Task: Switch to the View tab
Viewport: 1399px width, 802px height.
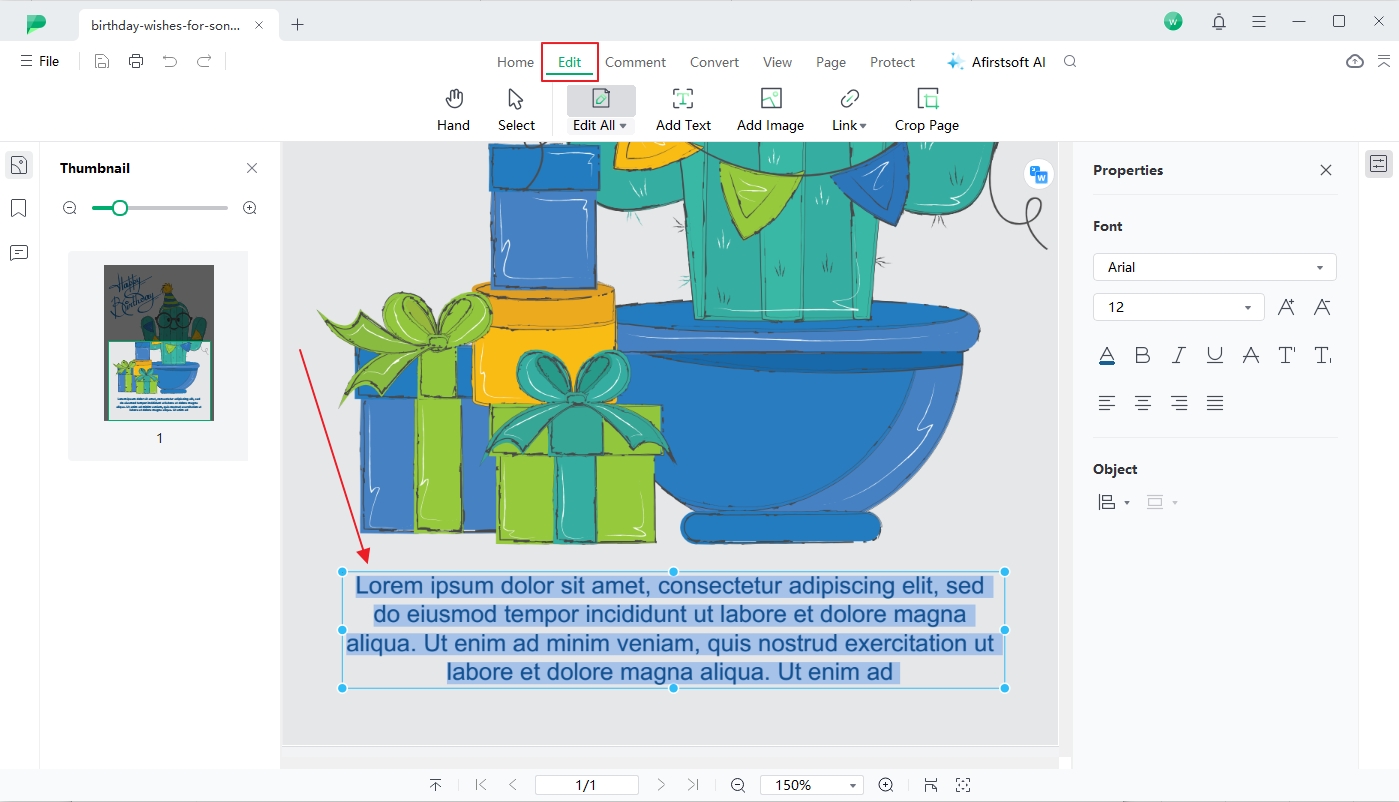Action: click(x=777, y=62)
